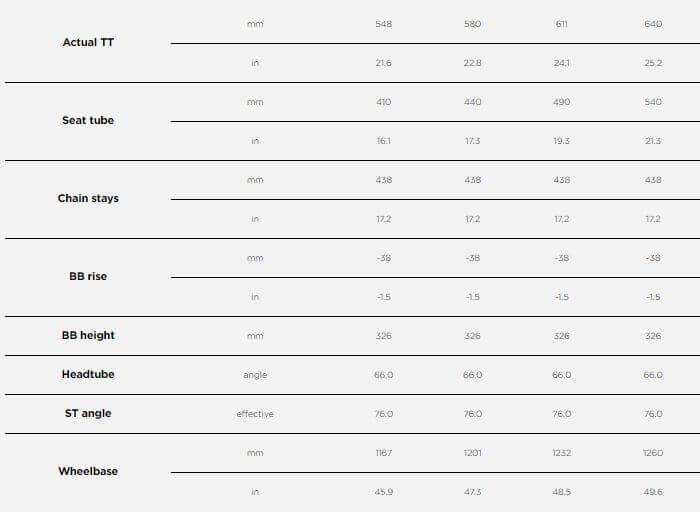Select the 1232 mm Wheelbase value

562,452
